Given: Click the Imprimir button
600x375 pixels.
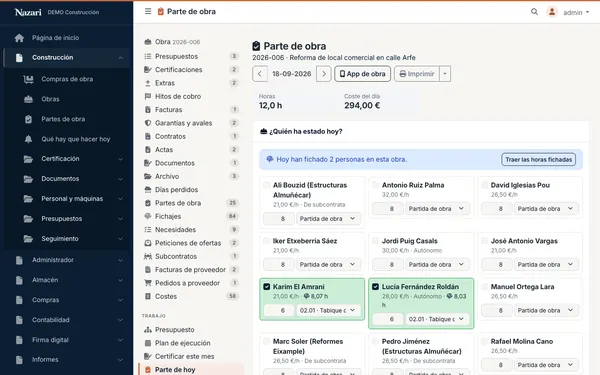Looking at the screenshot, I should (x=417, y=74).
